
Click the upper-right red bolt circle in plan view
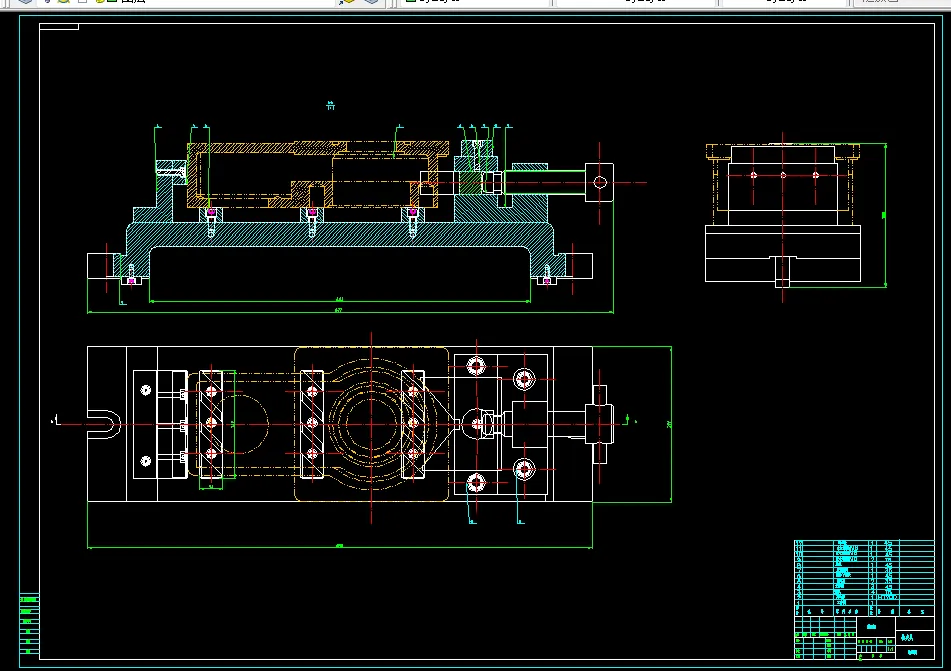(526, 379)
